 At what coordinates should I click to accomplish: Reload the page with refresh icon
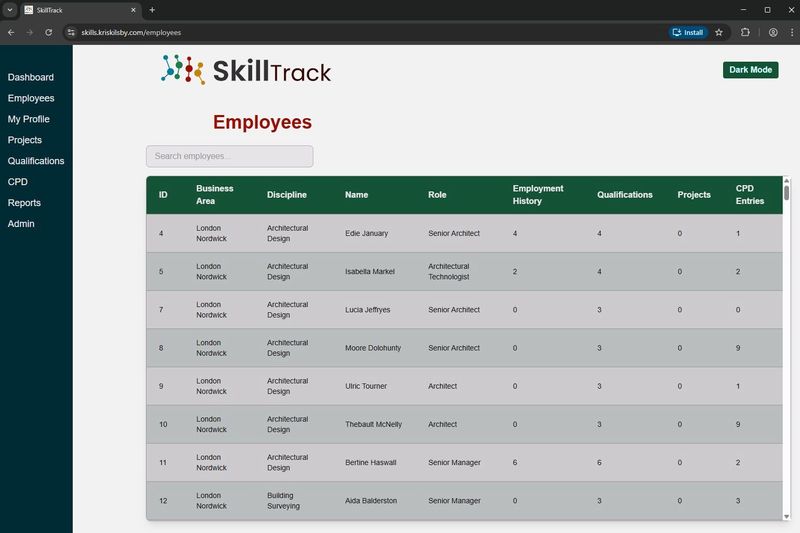[x=48, y=32]
